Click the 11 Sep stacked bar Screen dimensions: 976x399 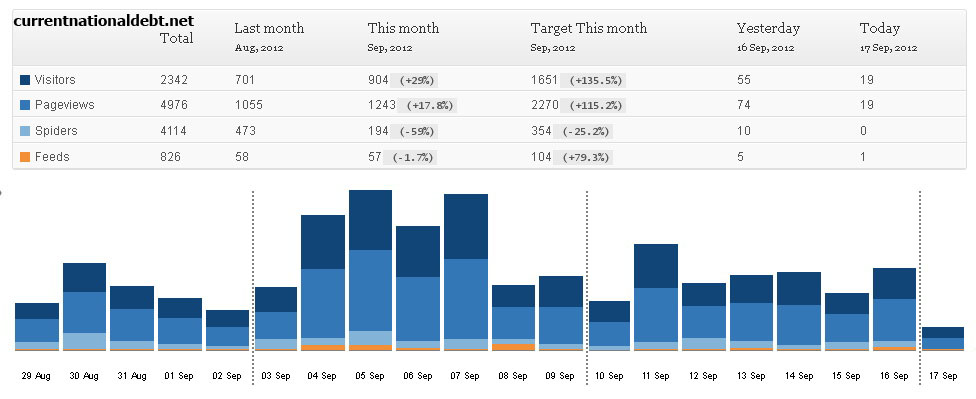[656, 298]
